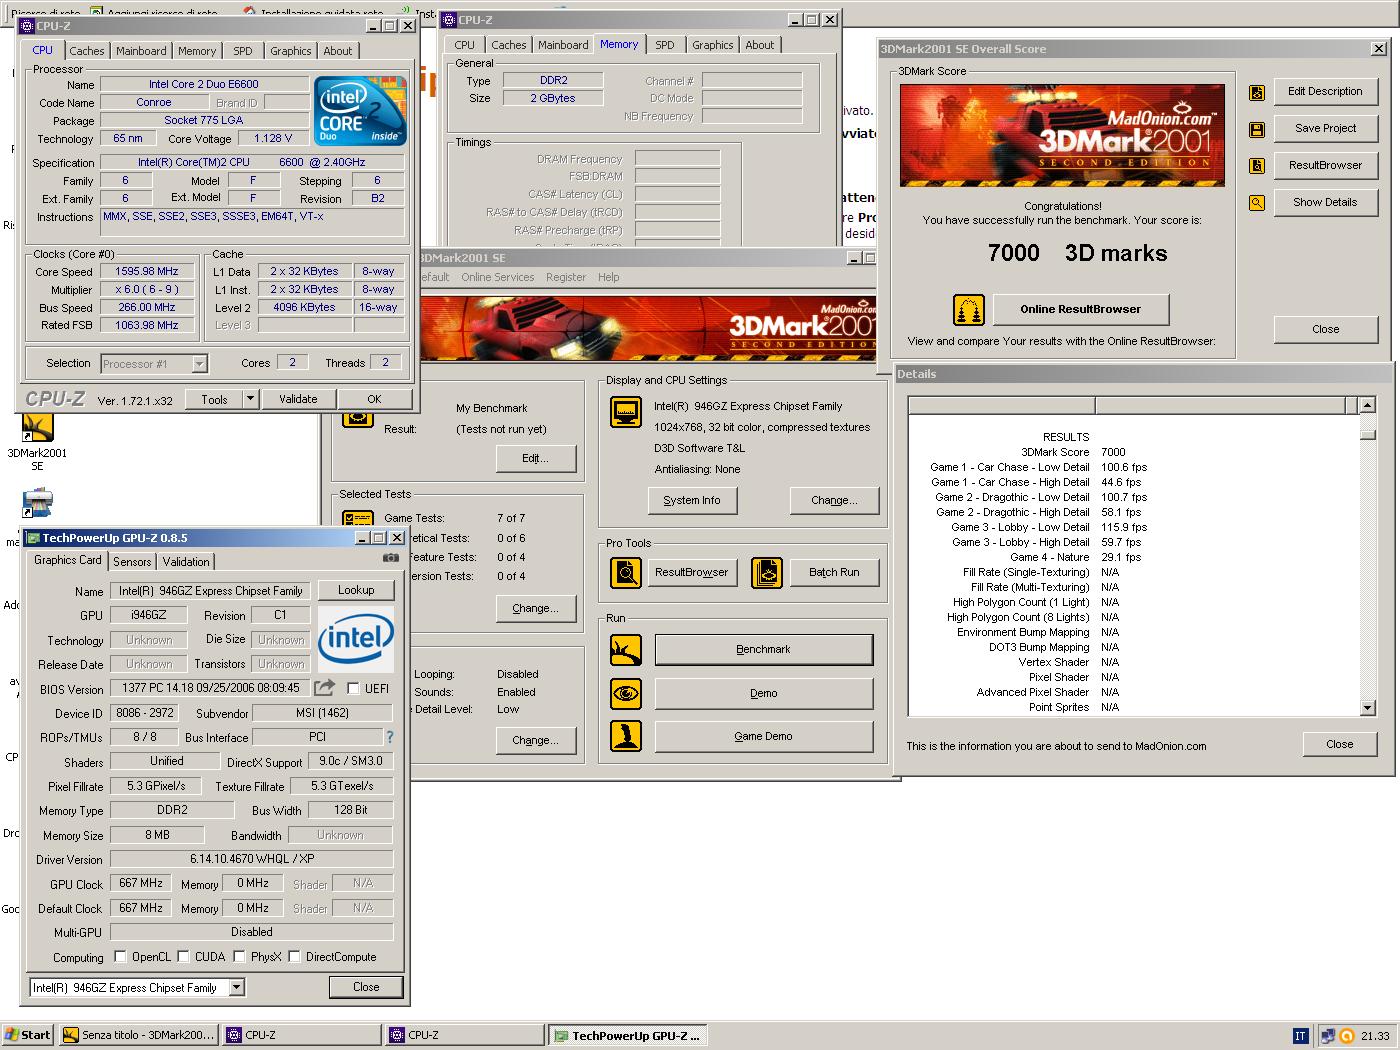Open the SPD tab in left CPU-Z
Image resolution: width=1400 pixels, height=1050 pixels.
click(x=243, y=51)
